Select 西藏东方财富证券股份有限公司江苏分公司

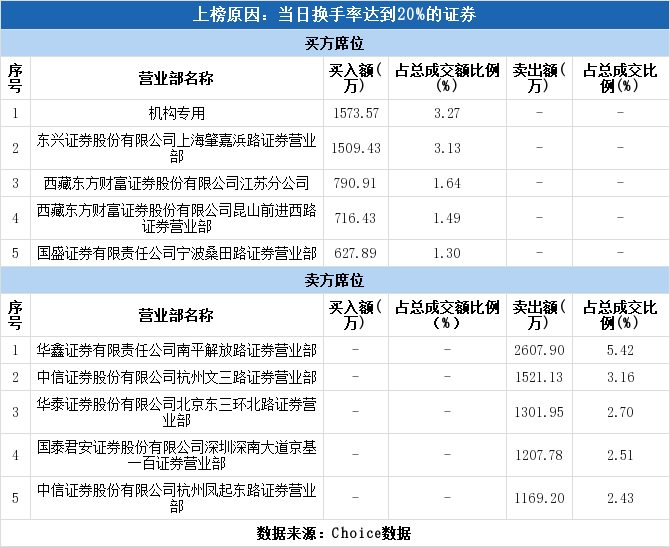tap(176, 183)
